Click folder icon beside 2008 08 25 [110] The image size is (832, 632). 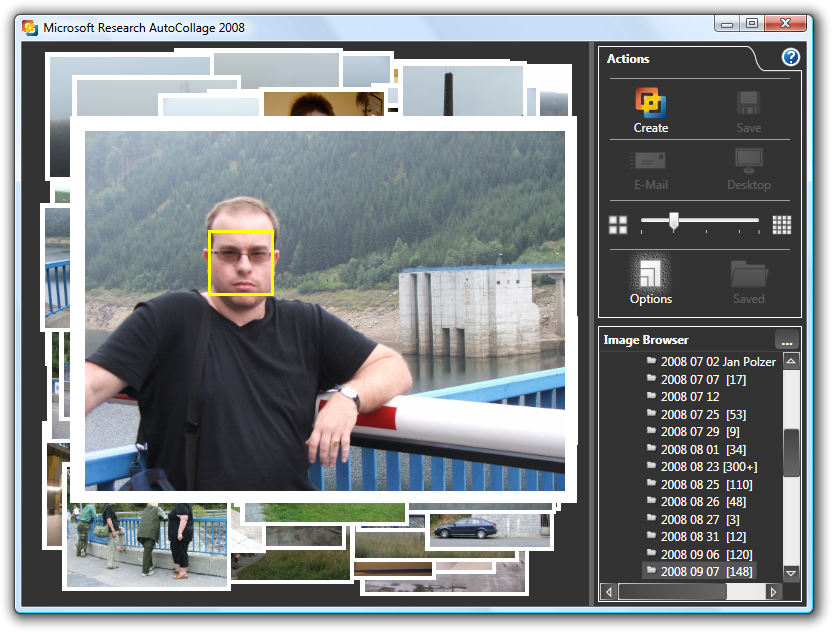click(651, 483)
